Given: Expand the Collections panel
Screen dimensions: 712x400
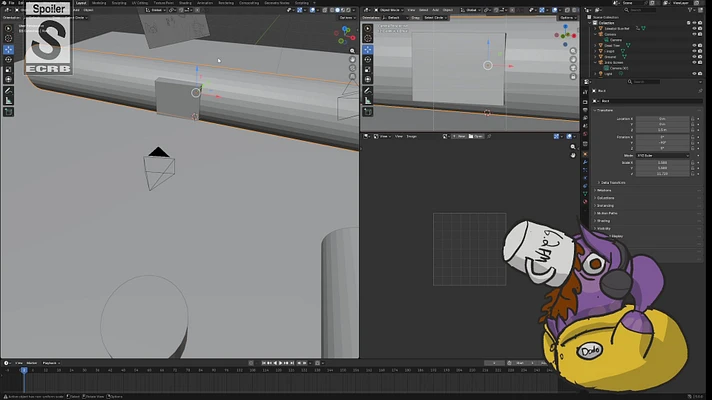Looking at the screenshot, I should point(604,198).
